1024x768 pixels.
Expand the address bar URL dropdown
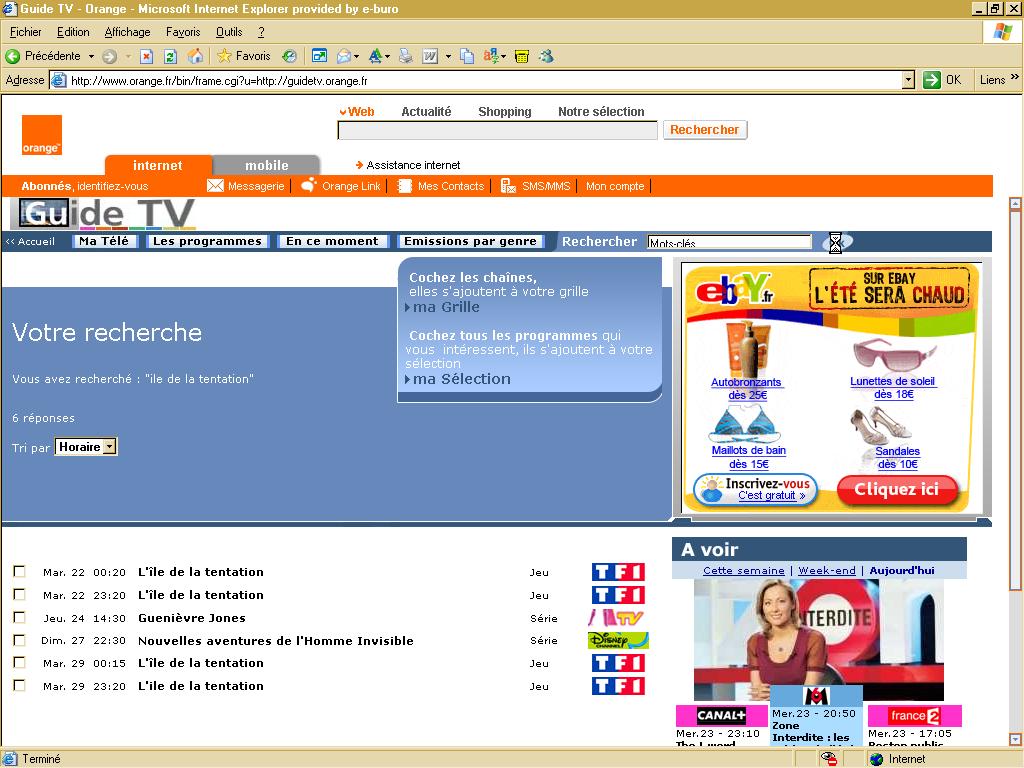[x=908, y=80]
